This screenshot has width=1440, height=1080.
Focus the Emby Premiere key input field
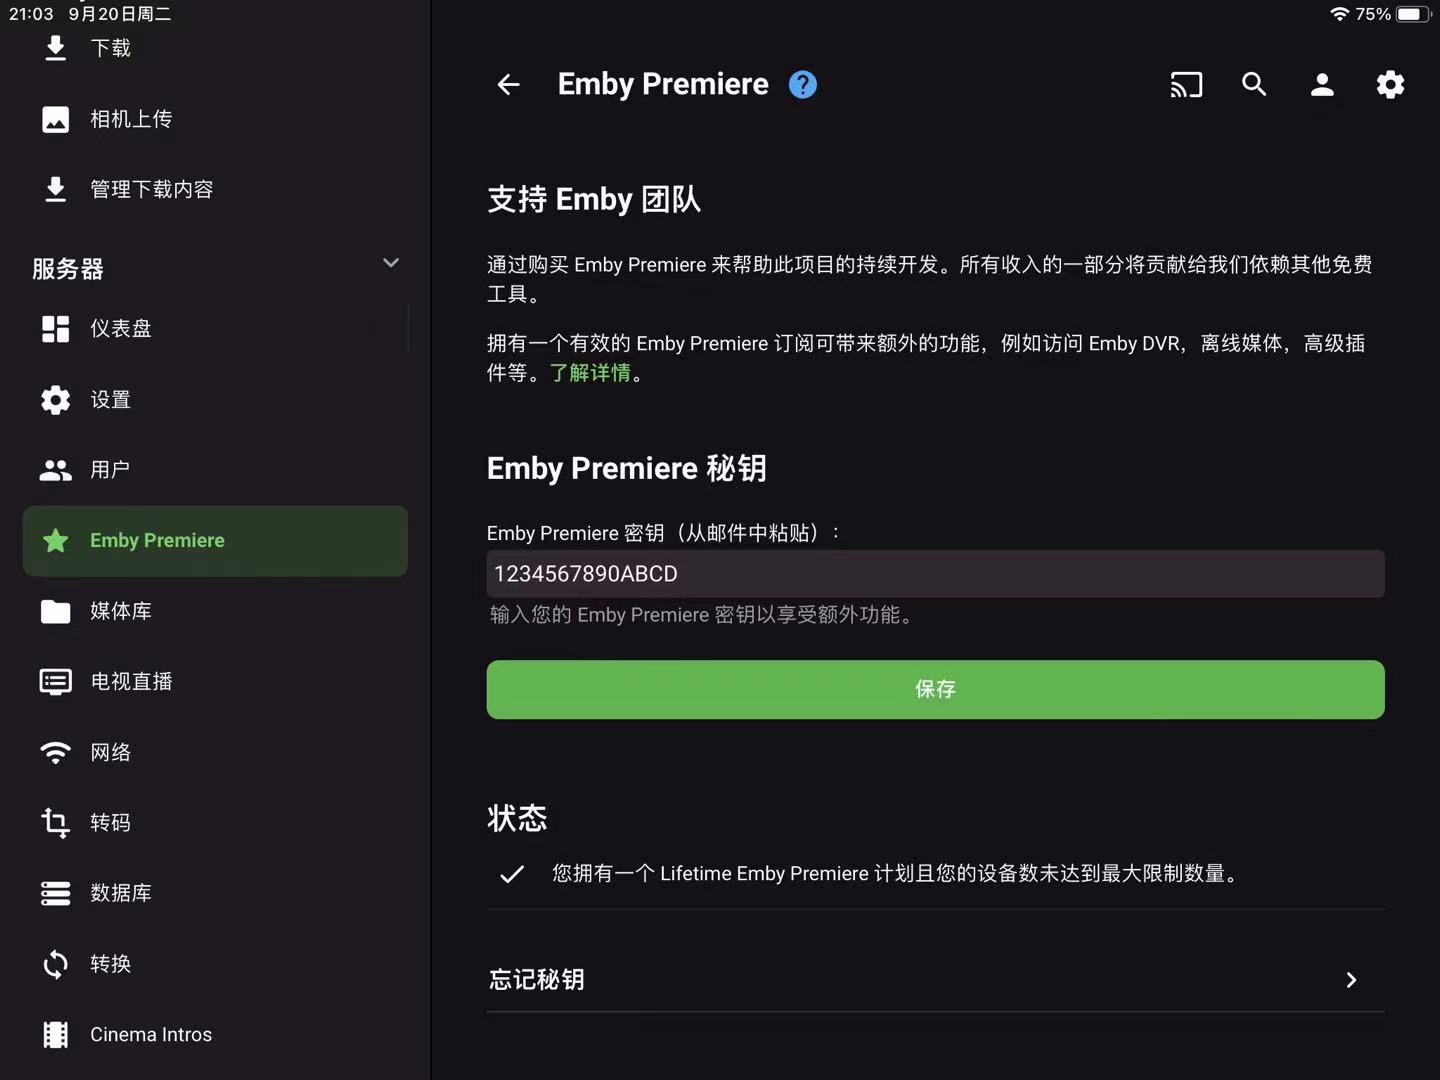[935, 574]
